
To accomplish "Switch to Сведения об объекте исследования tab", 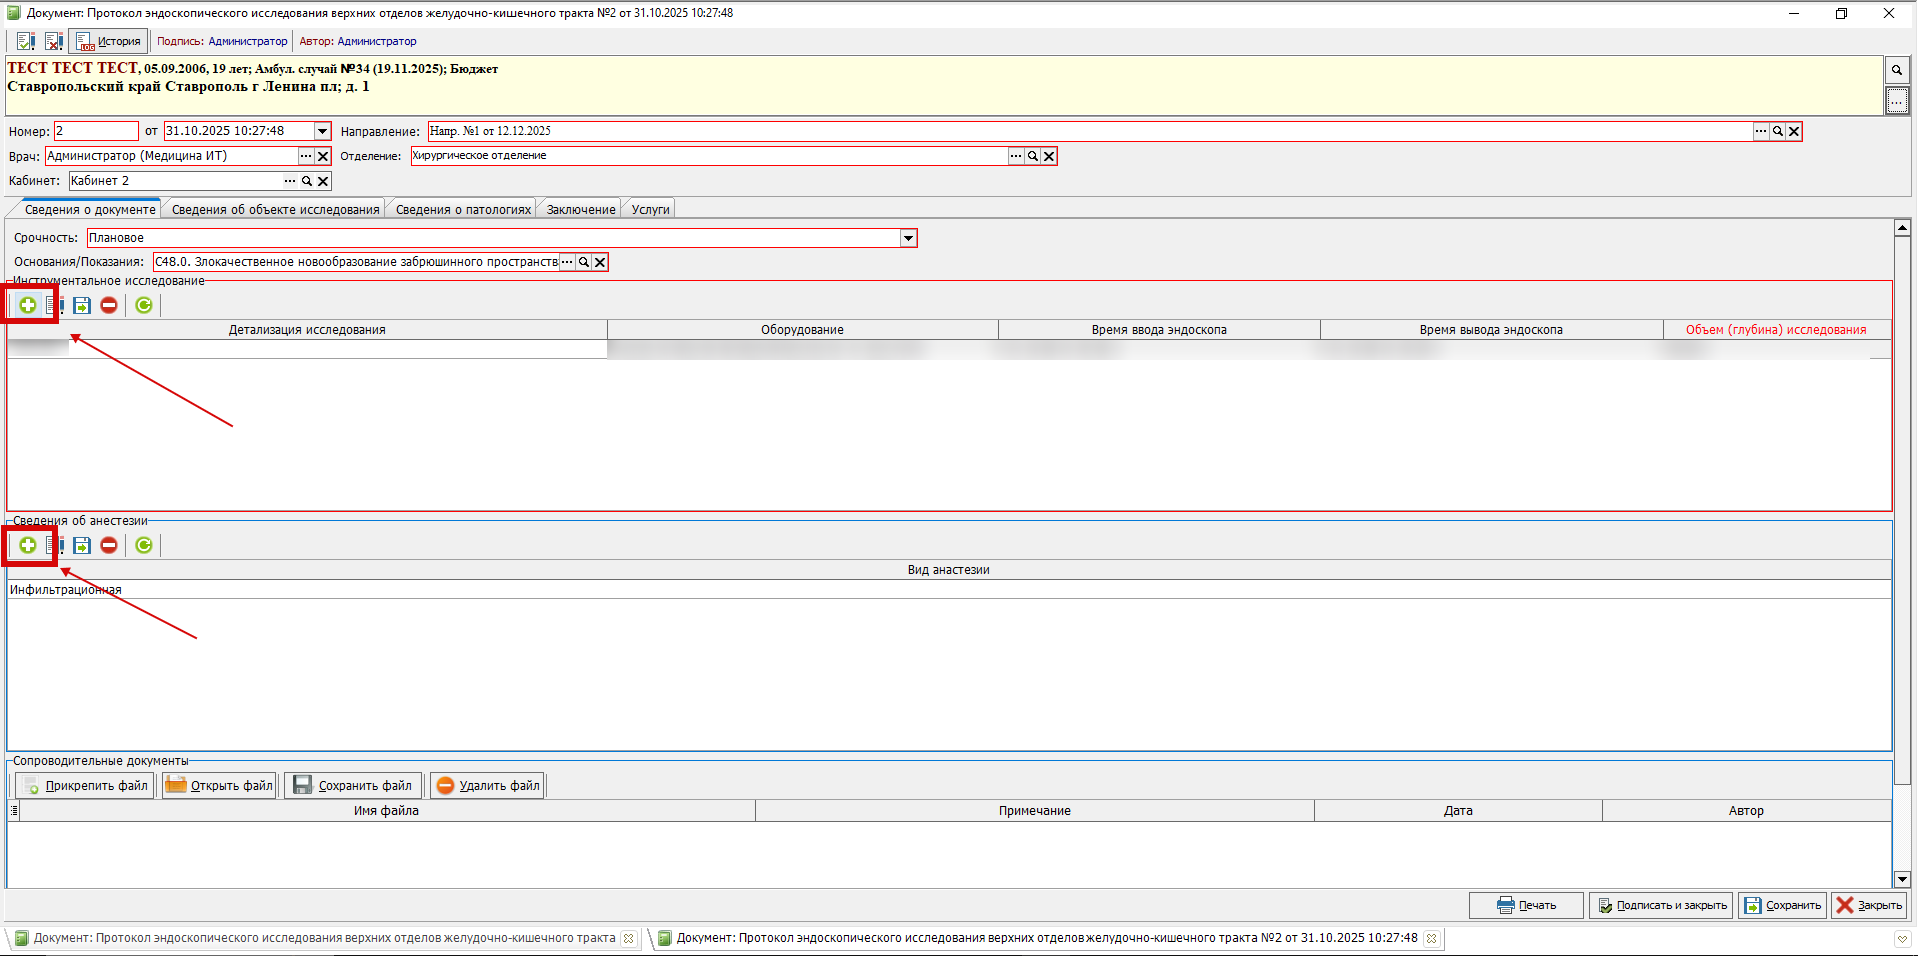I will point(275,209).
